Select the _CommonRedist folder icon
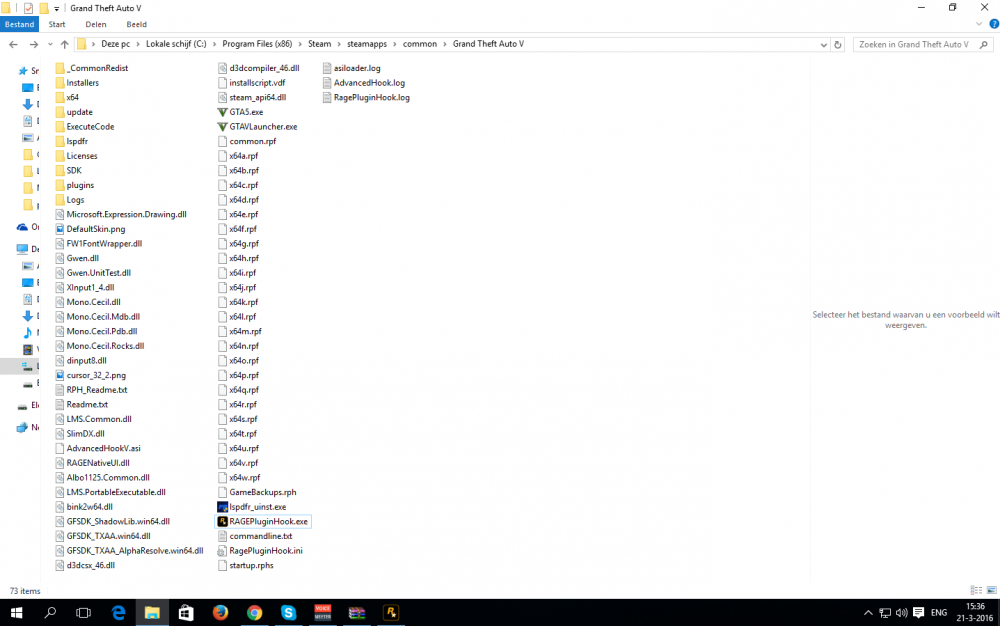Viewport: 1000px width, 626px height. click(x=60, y=68)
